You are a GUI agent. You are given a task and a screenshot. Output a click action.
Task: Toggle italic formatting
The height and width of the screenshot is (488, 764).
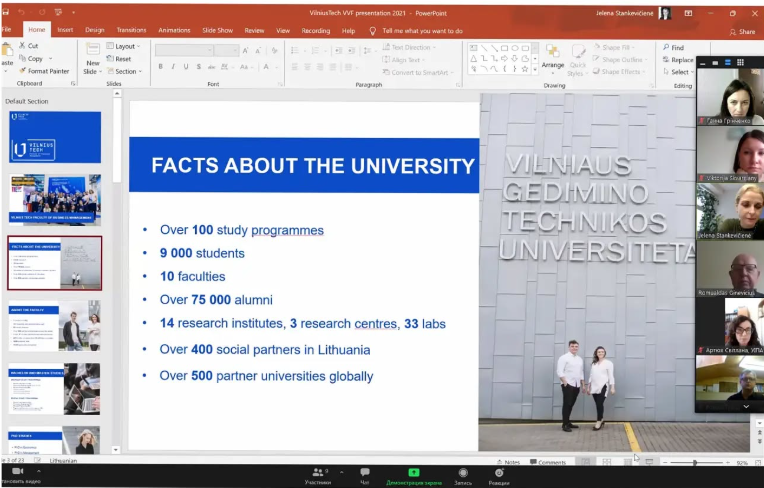pyautogui.click(x=173, y=67)
